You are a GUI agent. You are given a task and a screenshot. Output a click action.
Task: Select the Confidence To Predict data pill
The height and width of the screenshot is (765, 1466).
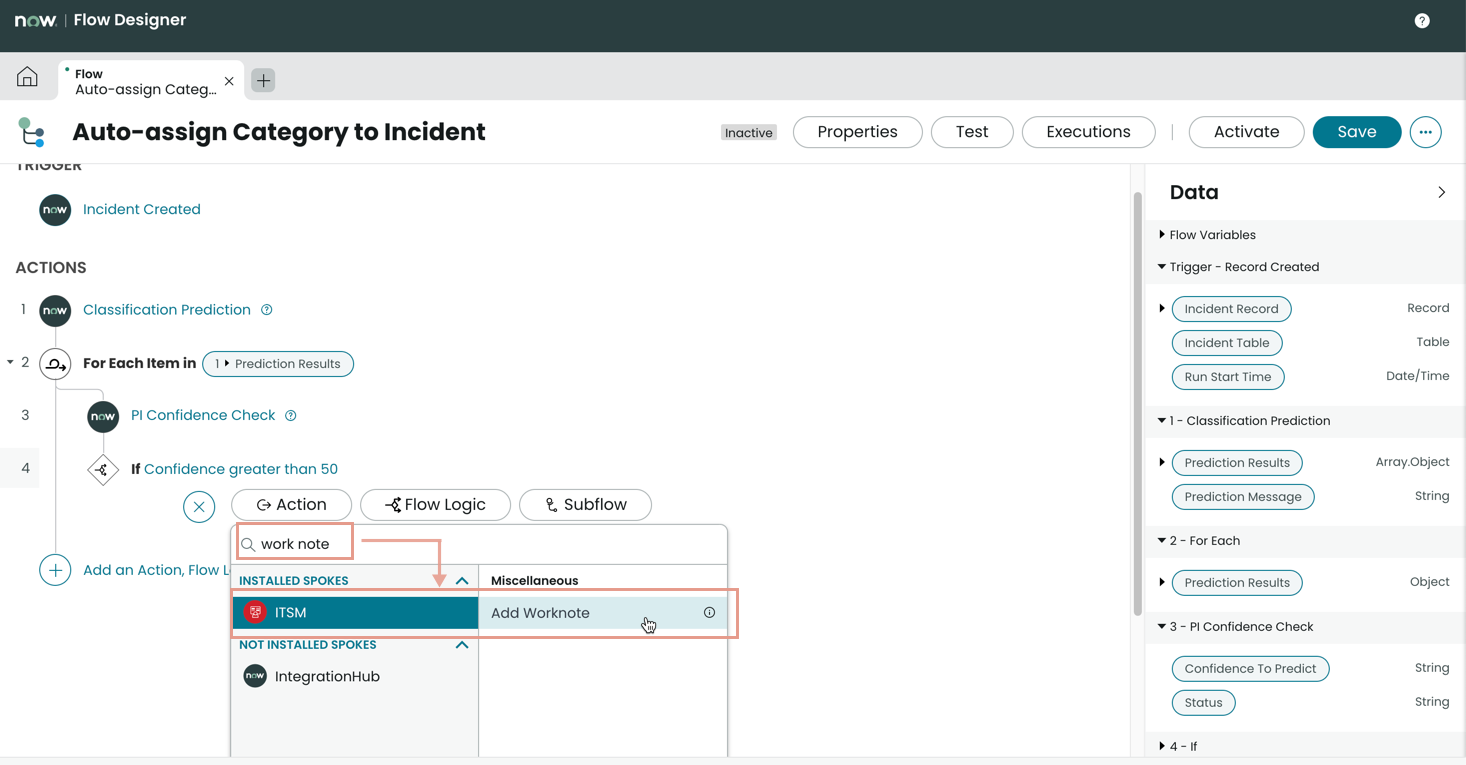[1250, 669]
